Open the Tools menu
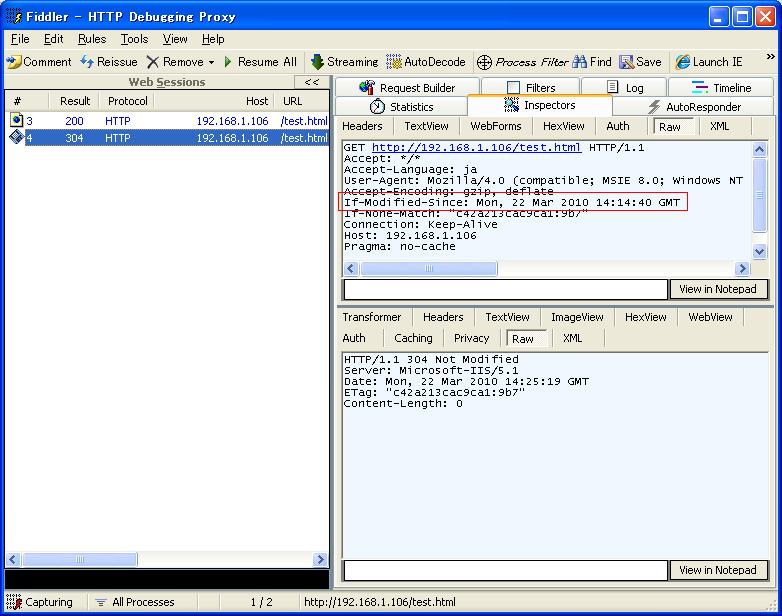The width and height of the screenshot is (782, 616). click(134, 39)
